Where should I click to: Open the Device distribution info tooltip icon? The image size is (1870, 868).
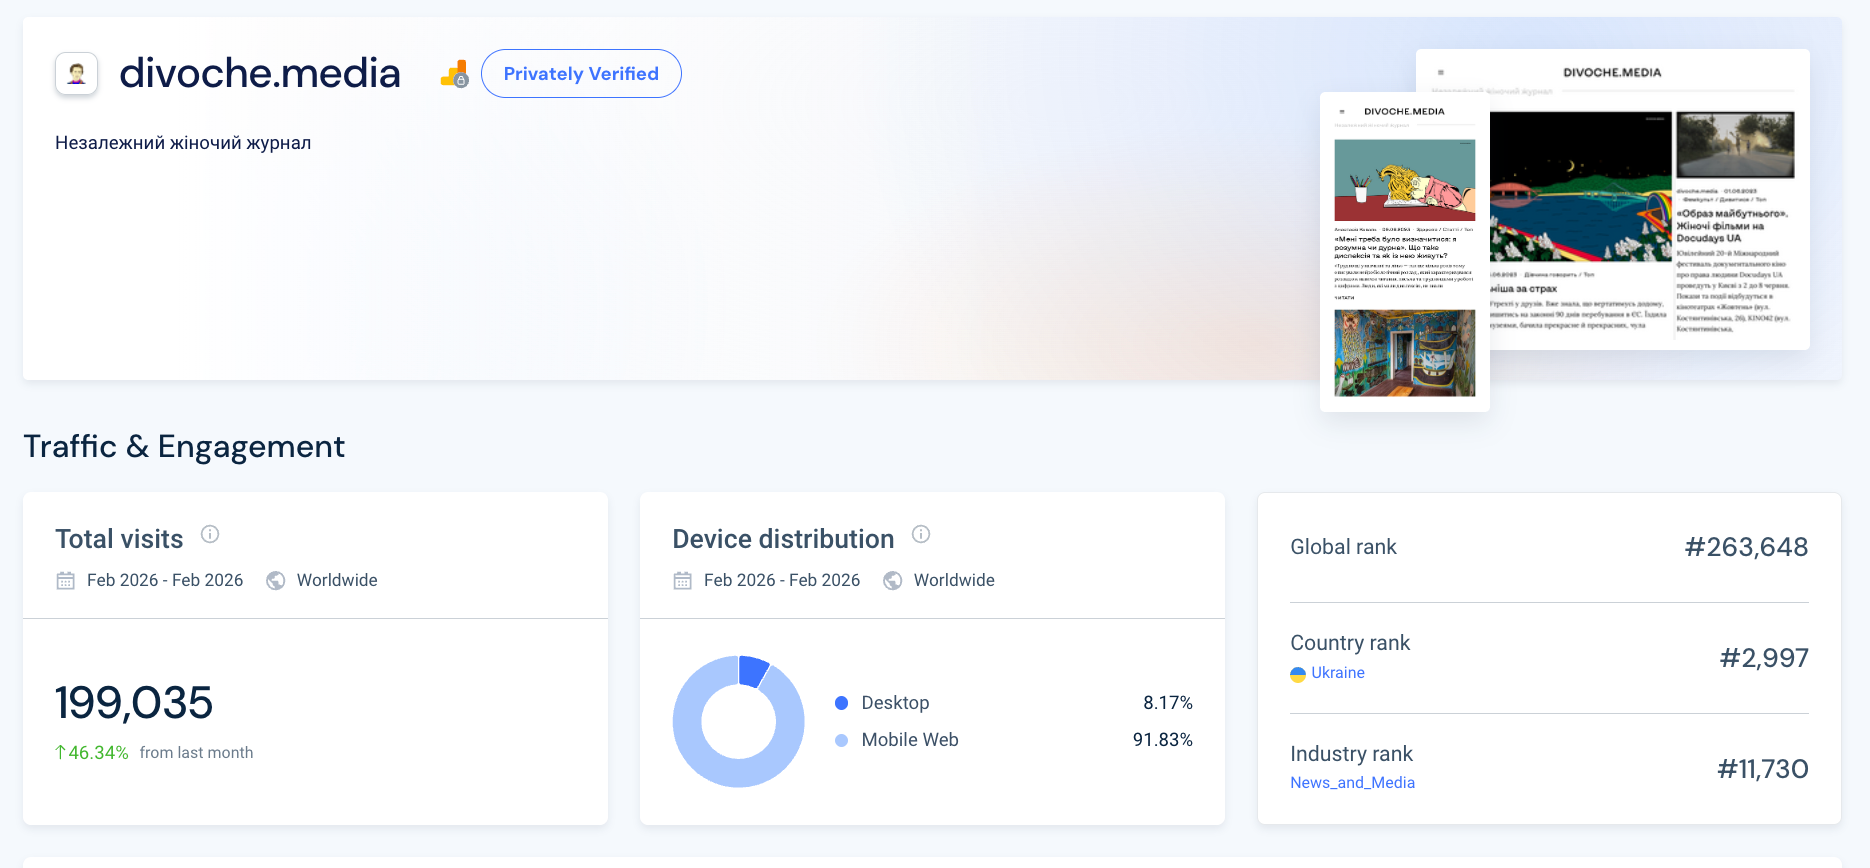point(921,534)
